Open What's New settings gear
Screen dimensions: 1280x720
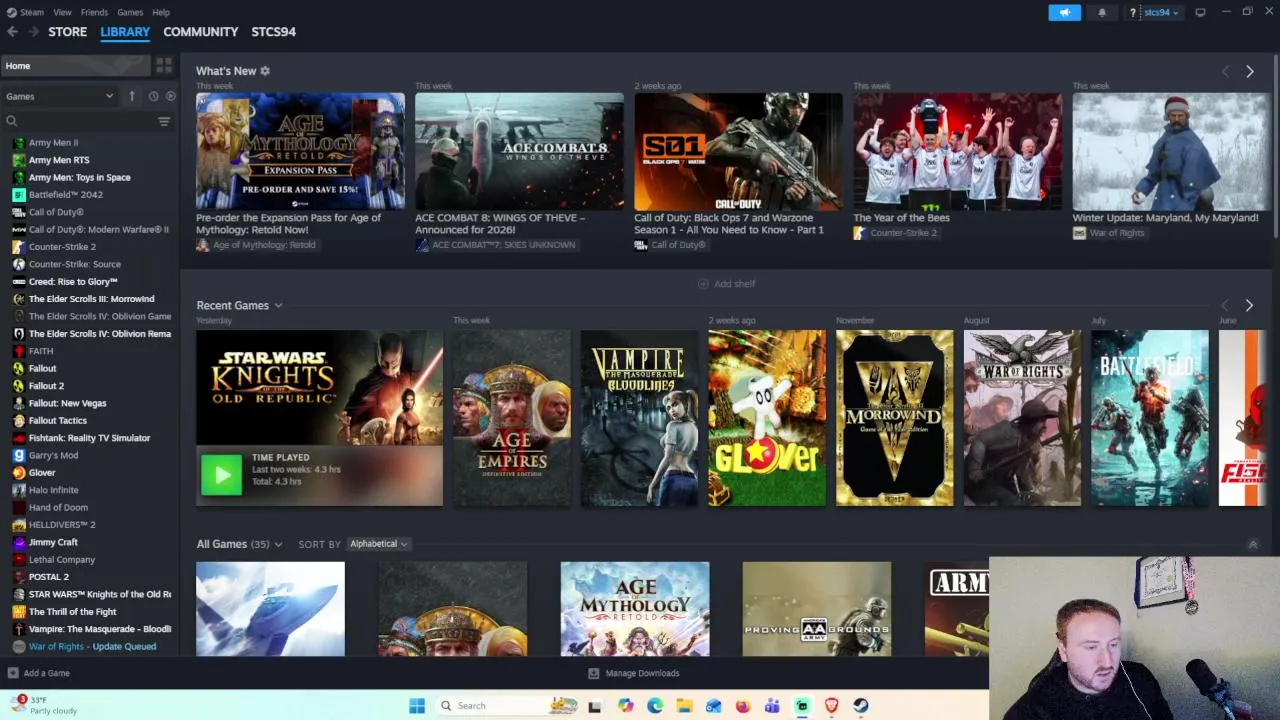pyautogui.click(x=265, y=71)
